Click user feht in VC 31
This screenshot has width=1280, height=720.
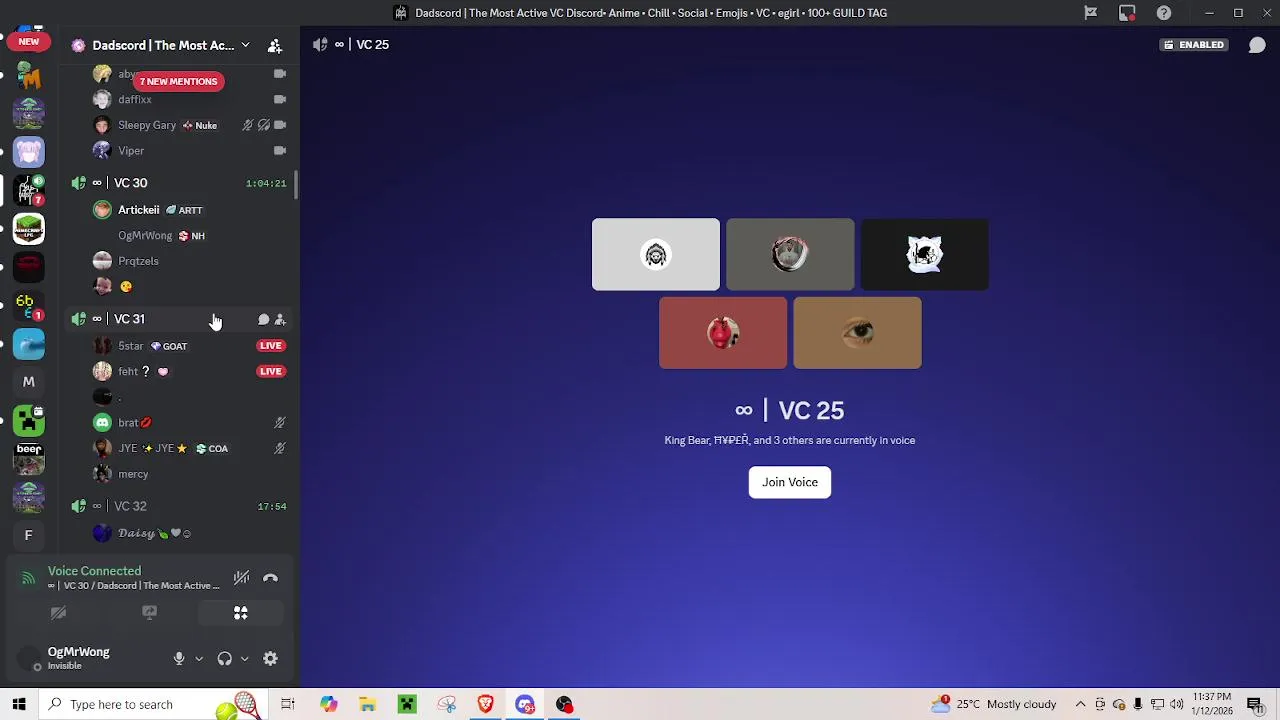click(x=130, y=372)
